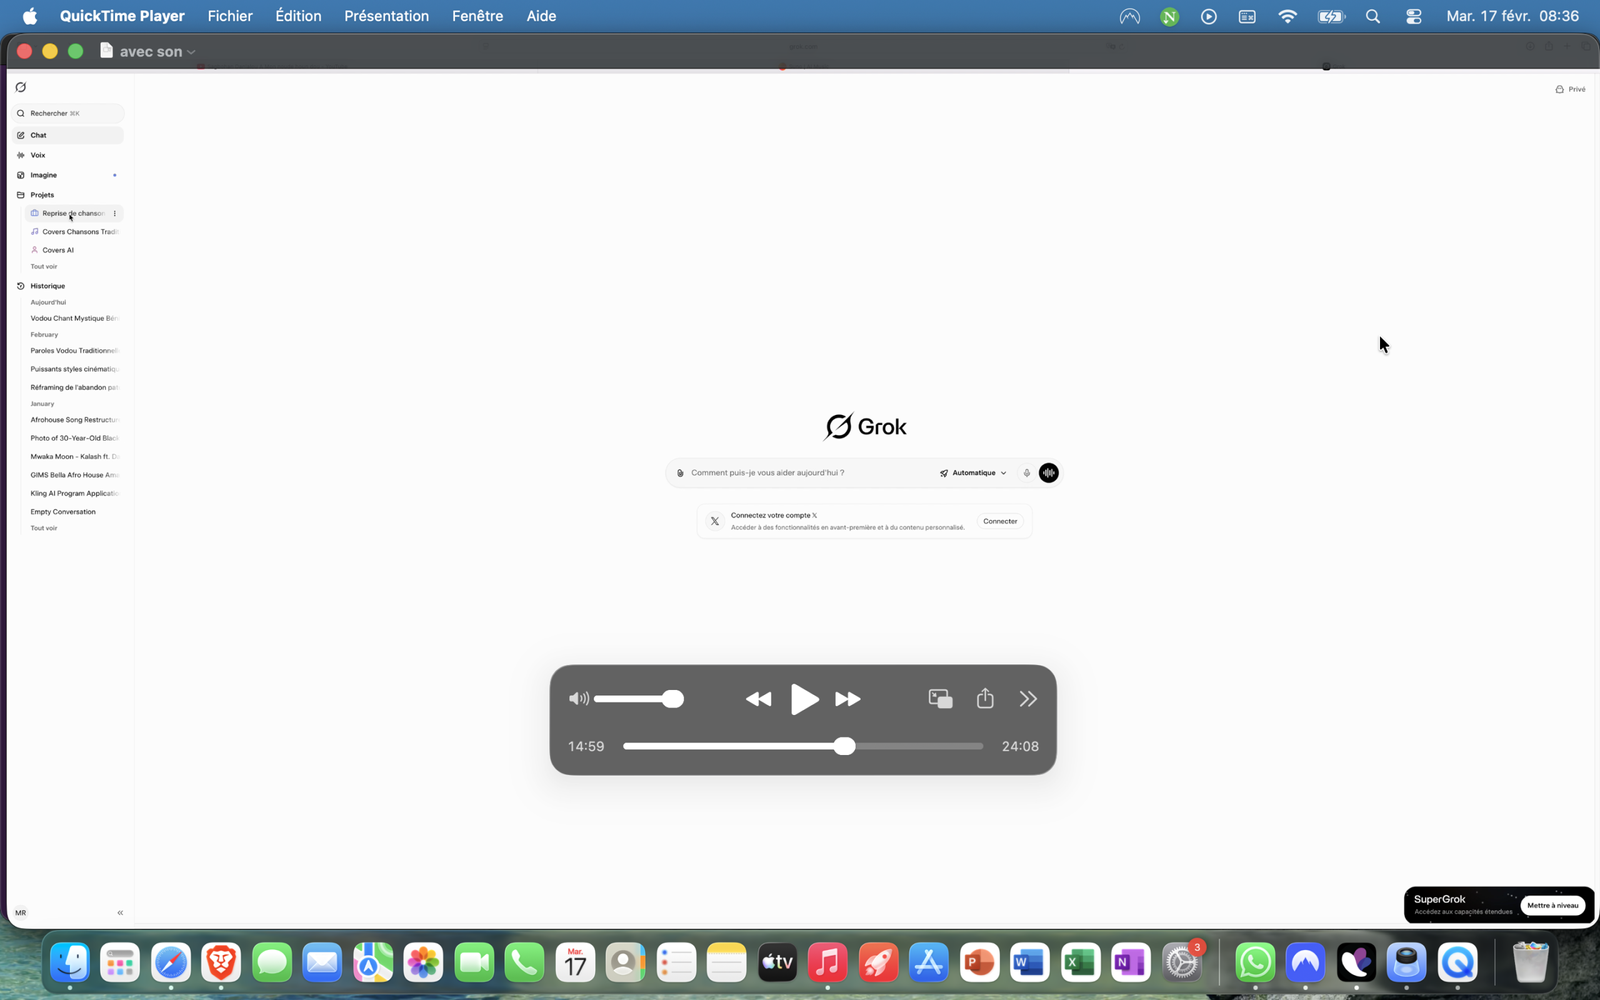
Task: Click the rewind button
Action: click(758, 699)
